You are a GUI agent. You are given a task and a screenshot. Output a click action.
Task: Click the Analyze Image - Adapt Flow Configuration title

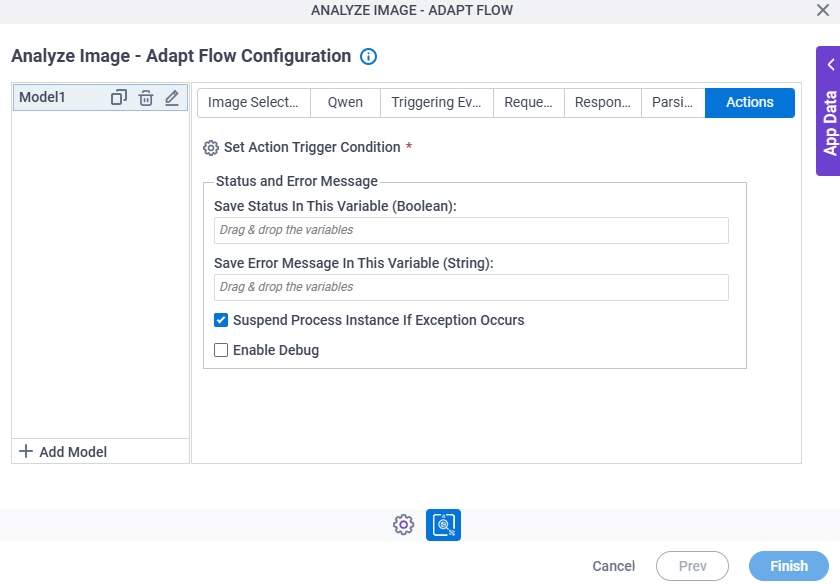pyautogui.click(x=181, y=56)
